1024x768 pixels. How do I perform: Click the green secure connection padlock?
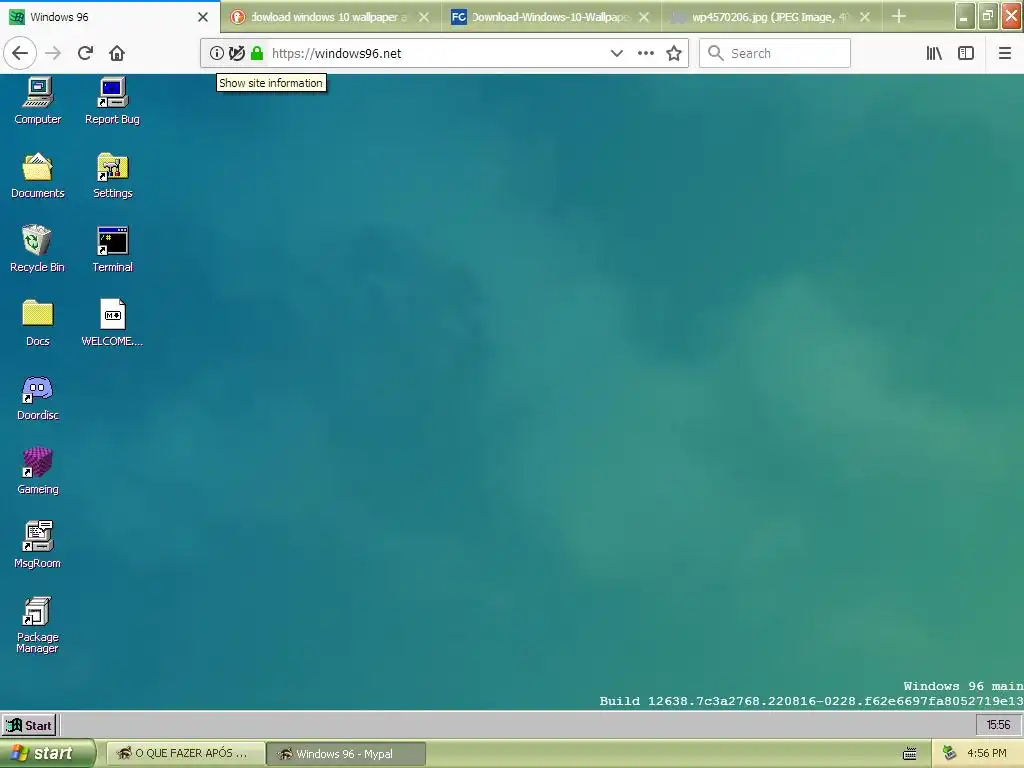tap(257, 53)
